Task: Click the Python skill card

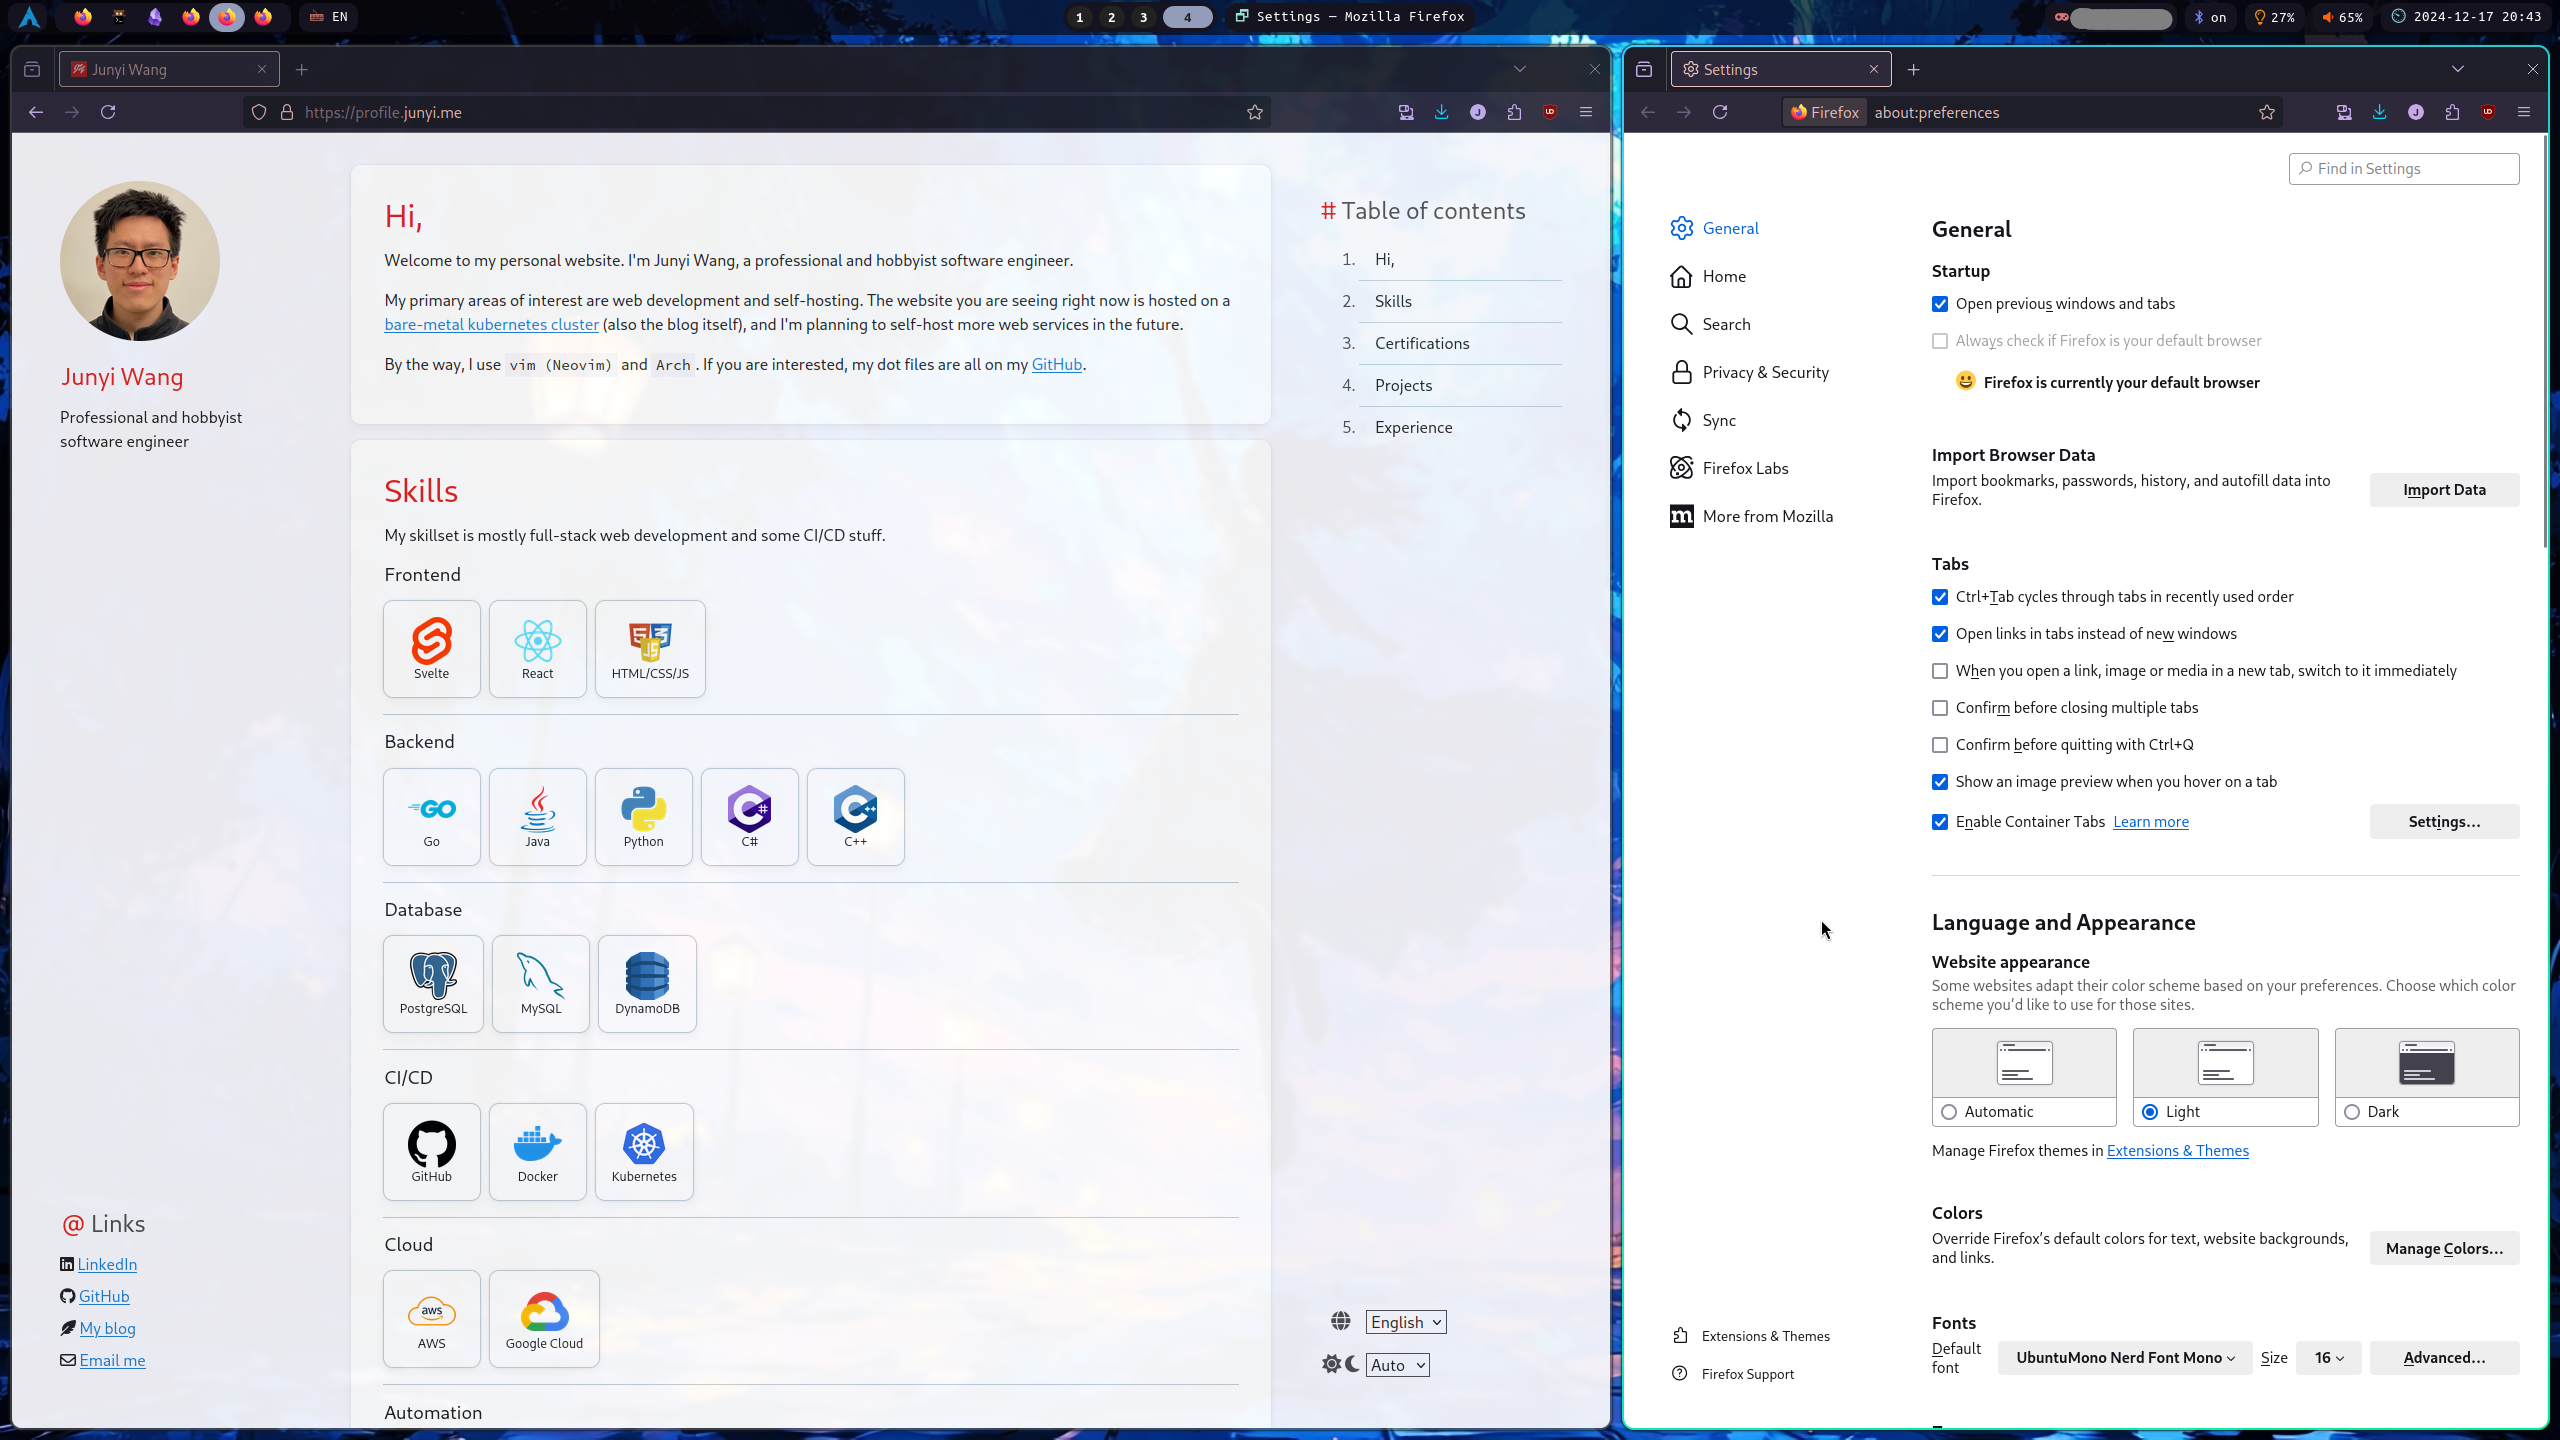Action: coord(644,817)
